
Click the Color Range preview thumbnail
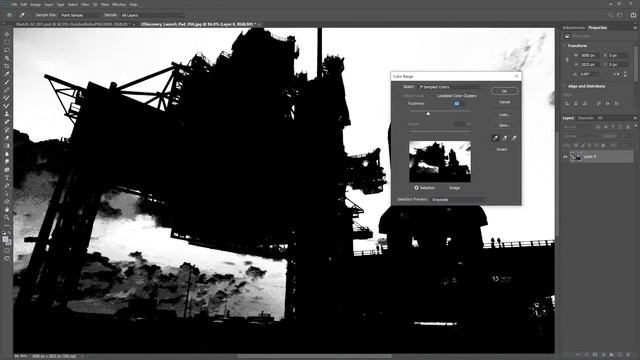(440, 161)
